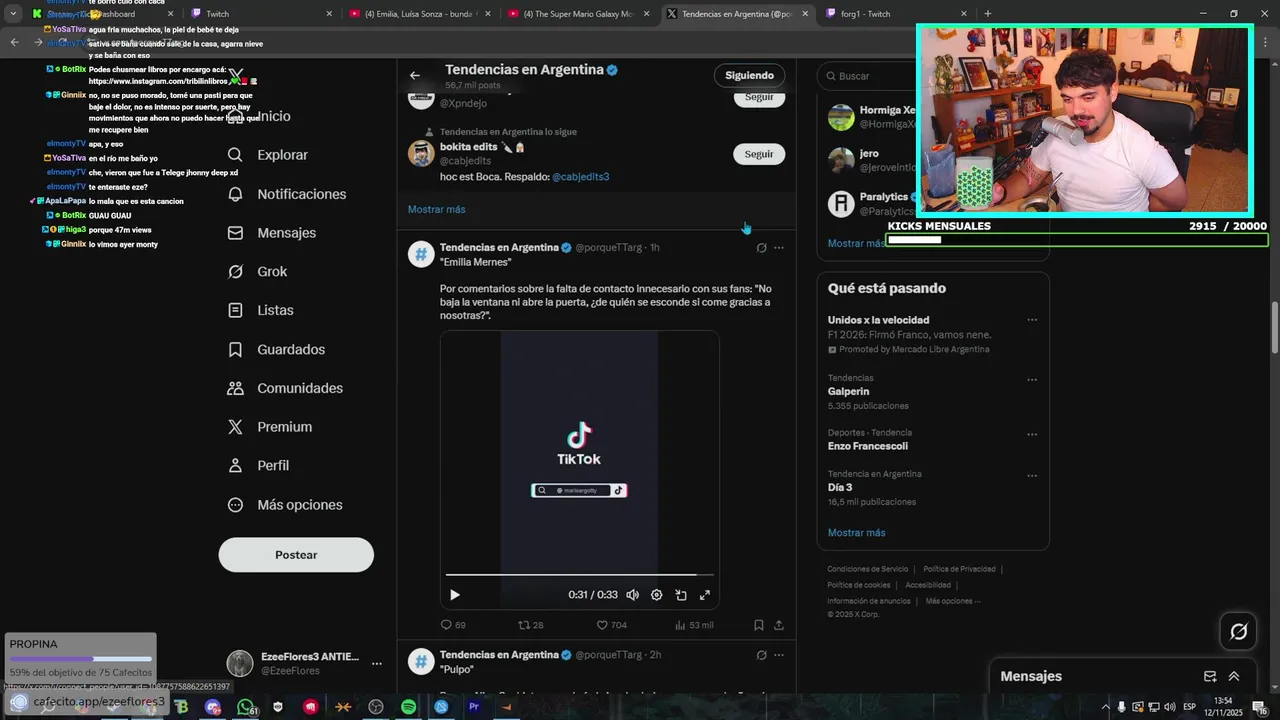Open more options for Galperin trend

pos(1032,380)
